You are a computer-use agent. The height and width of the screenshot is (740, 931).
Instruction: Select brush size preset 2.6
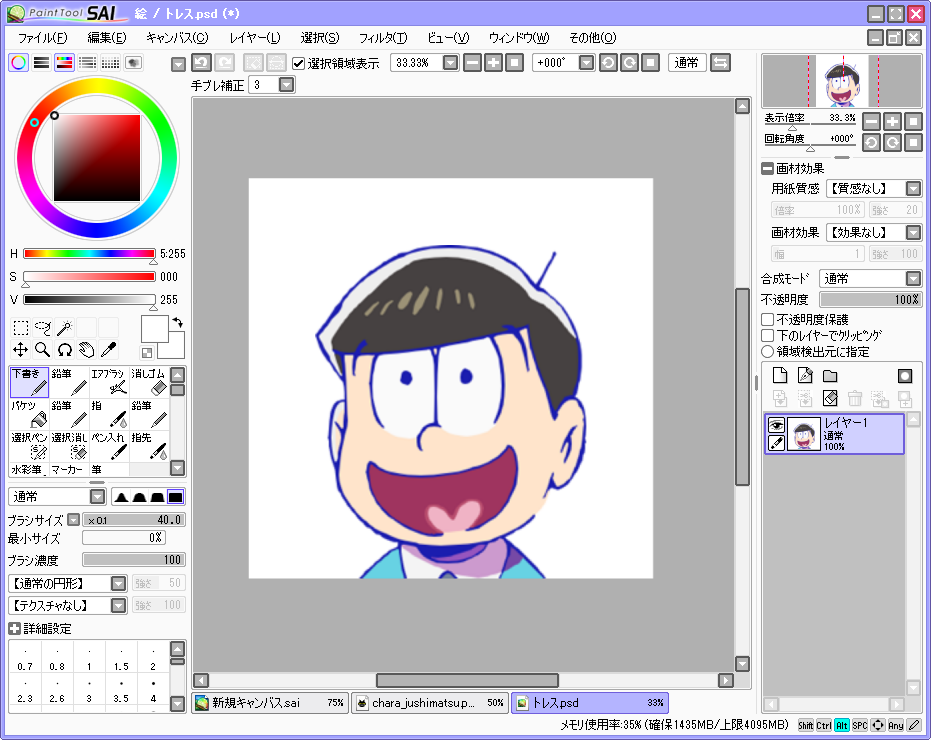point(57,692)
